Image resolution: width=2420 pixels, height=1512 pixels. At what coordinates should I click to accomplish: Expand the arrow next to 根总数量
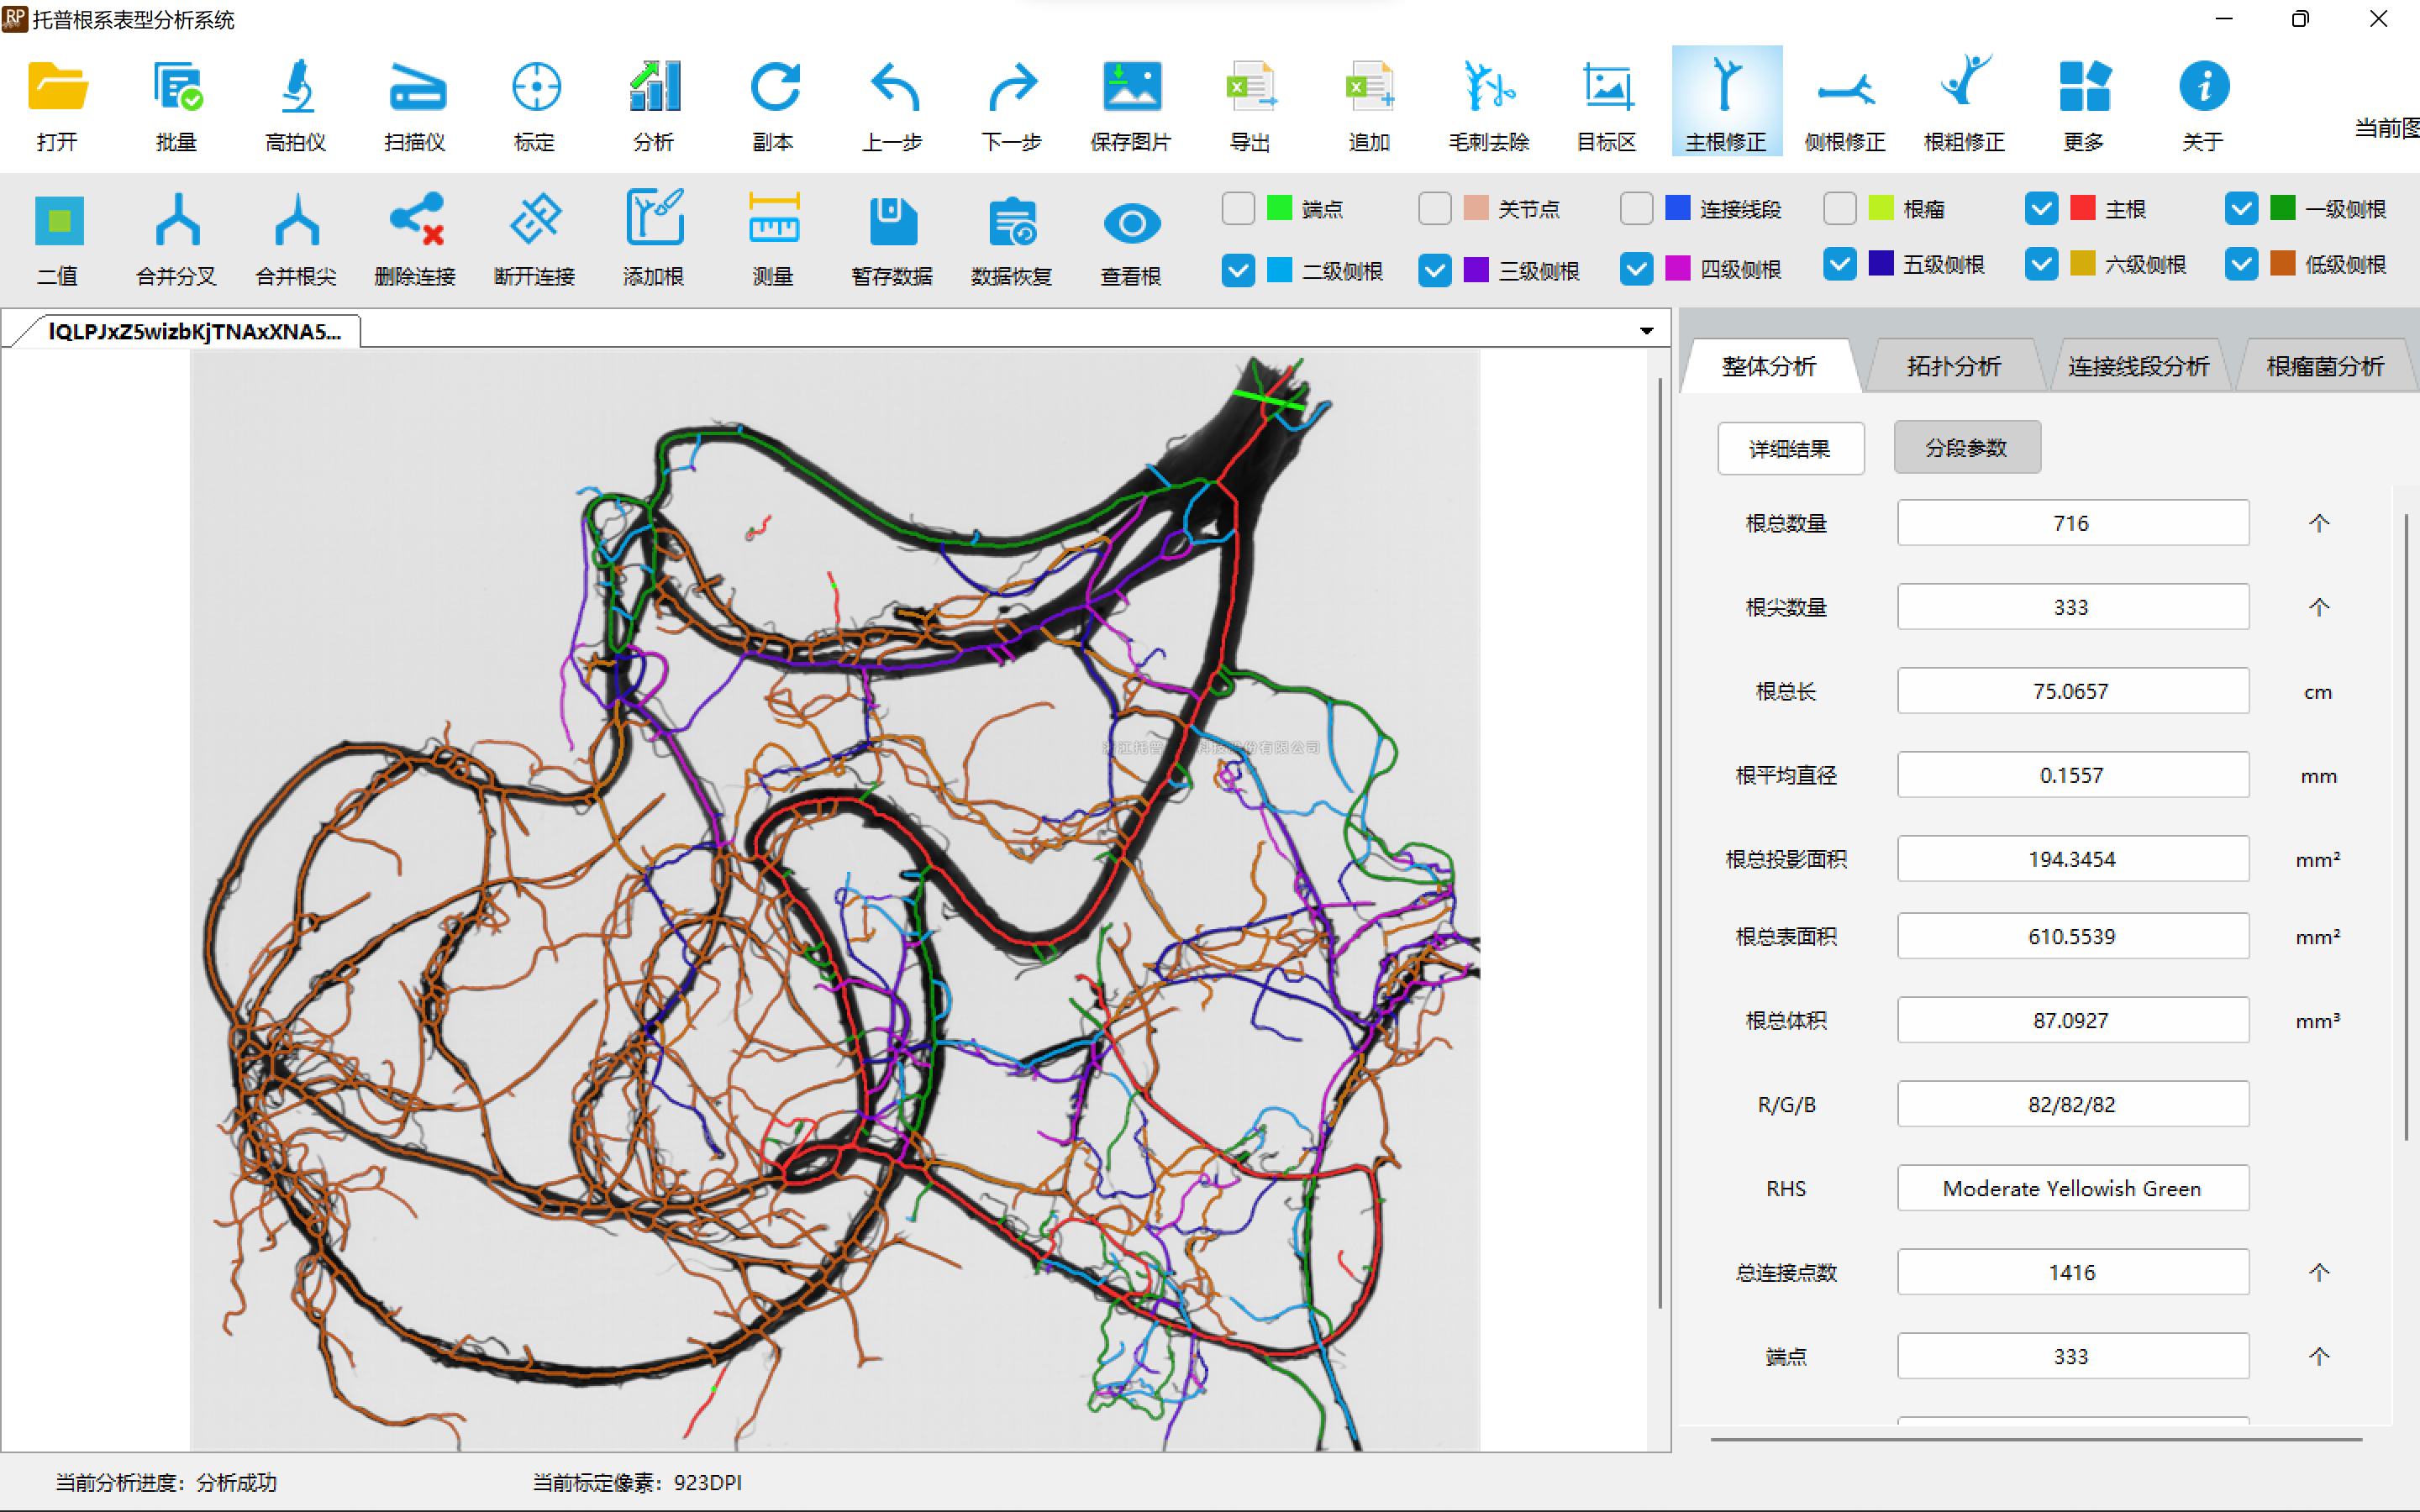click(x=2318, y=523)
